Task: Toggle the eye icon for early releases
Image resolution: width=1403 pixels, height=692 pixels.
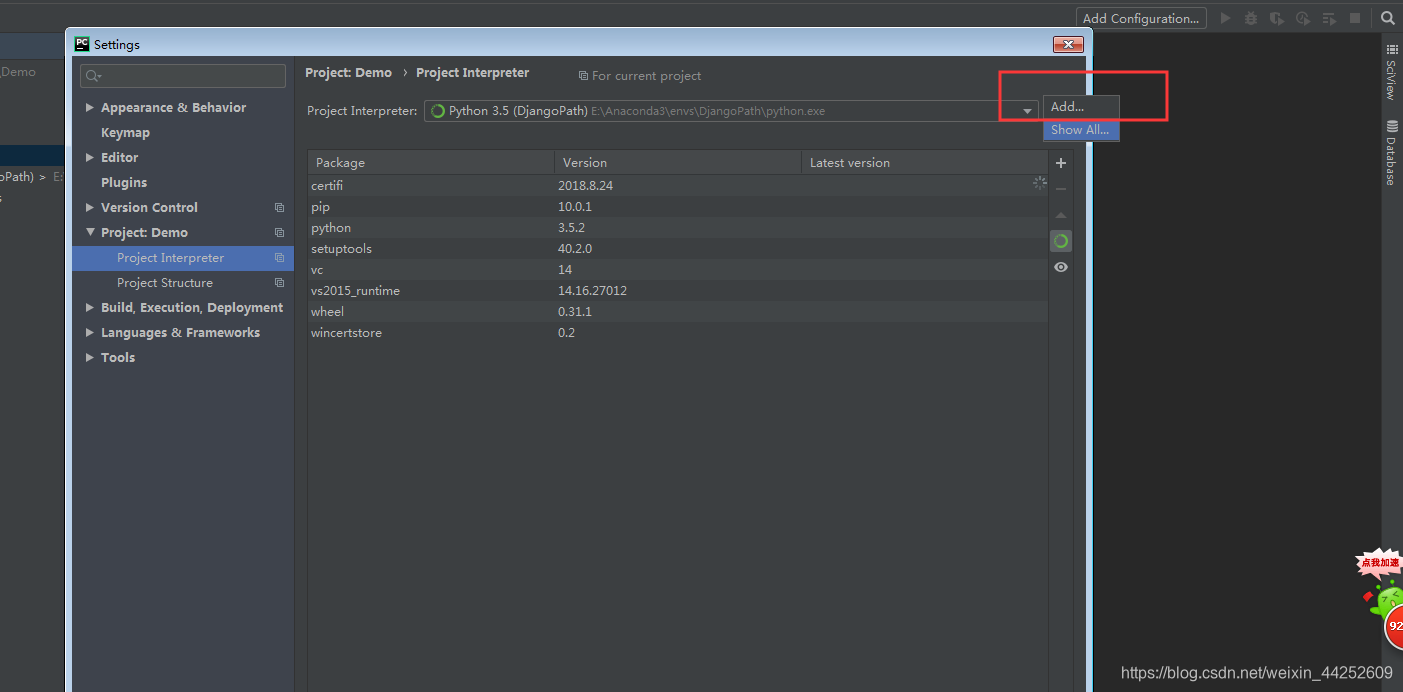Action: point(1061,267)
